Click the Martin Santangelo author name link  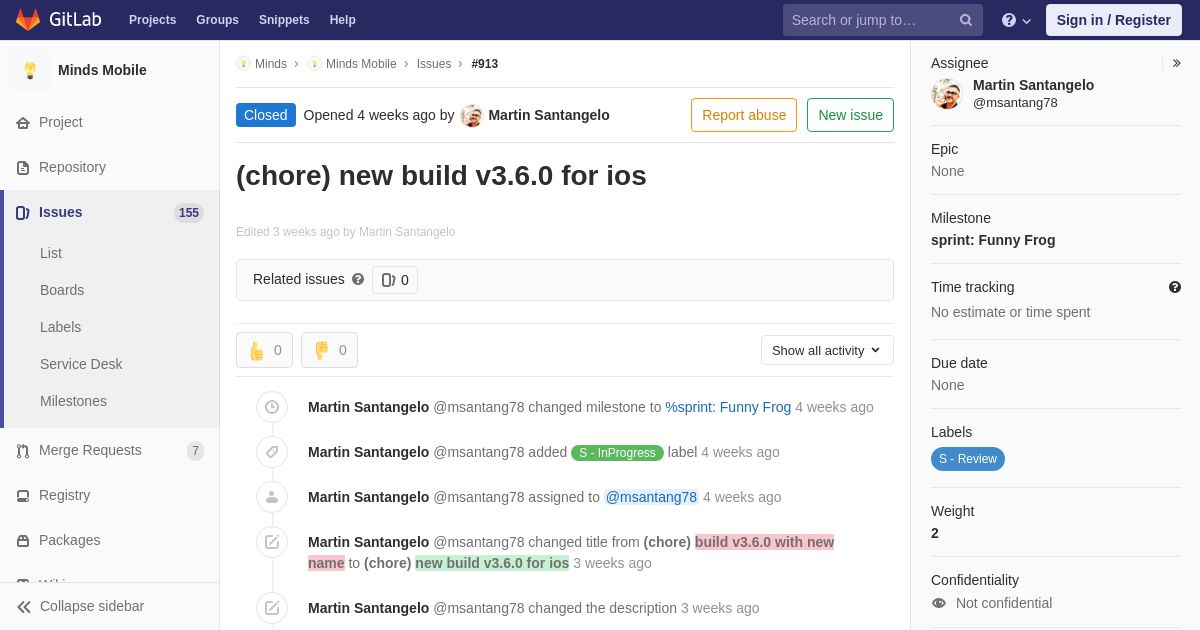click(x=549, y=115)
